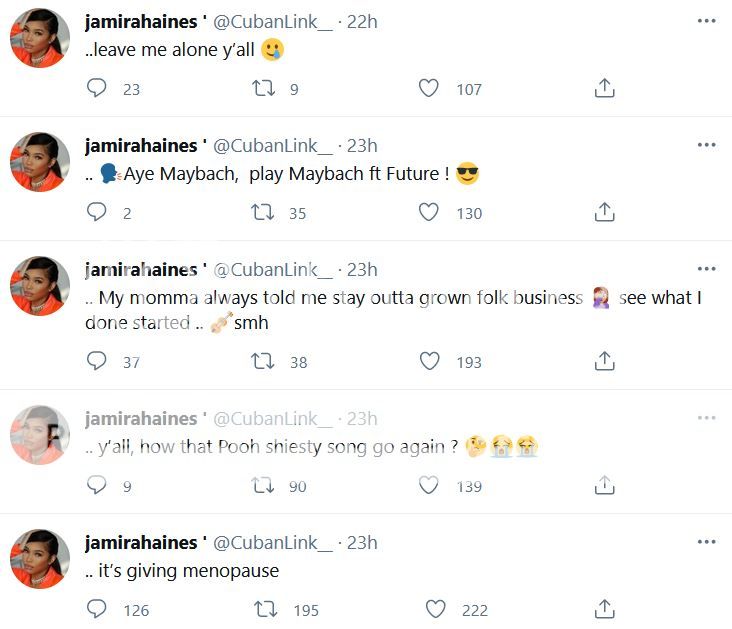This screenshot has width=732, height=629.
Task: Like the "grown folk business" tweet
Action: tap(428, 361)
